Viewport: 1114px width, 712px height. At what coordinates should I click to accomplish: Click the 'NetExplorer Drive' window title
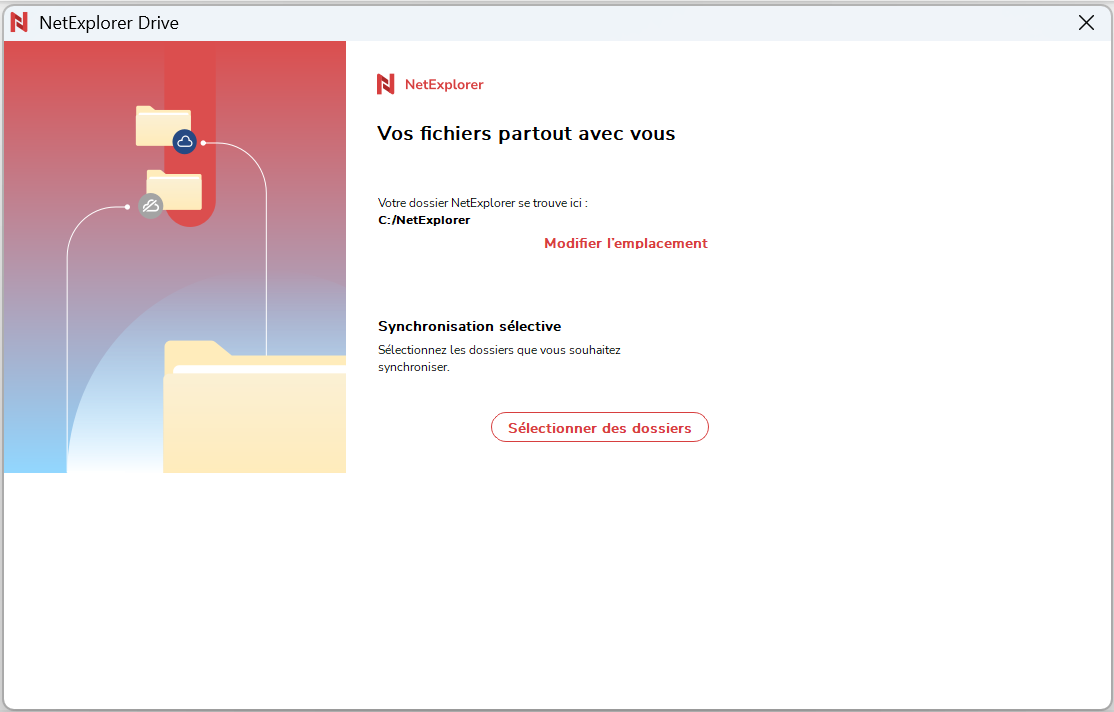[109, 23]
